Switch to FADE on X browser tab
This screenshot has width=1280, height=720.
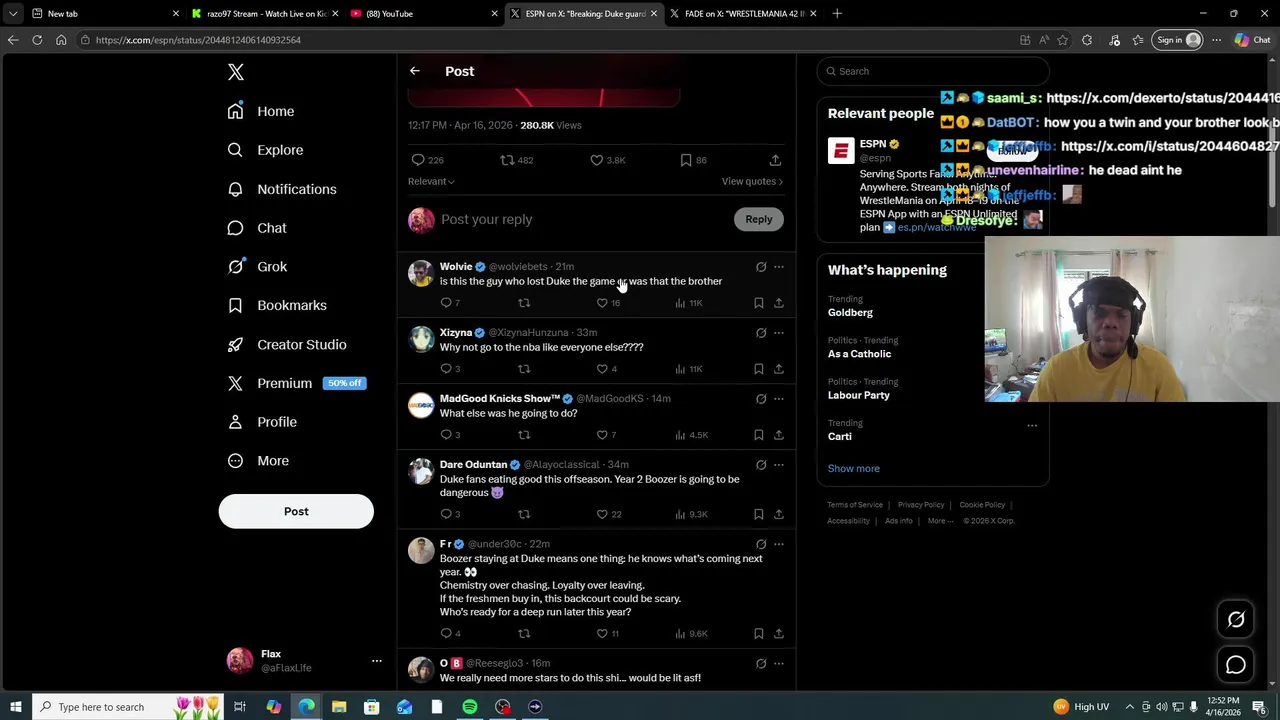[742, 13]
